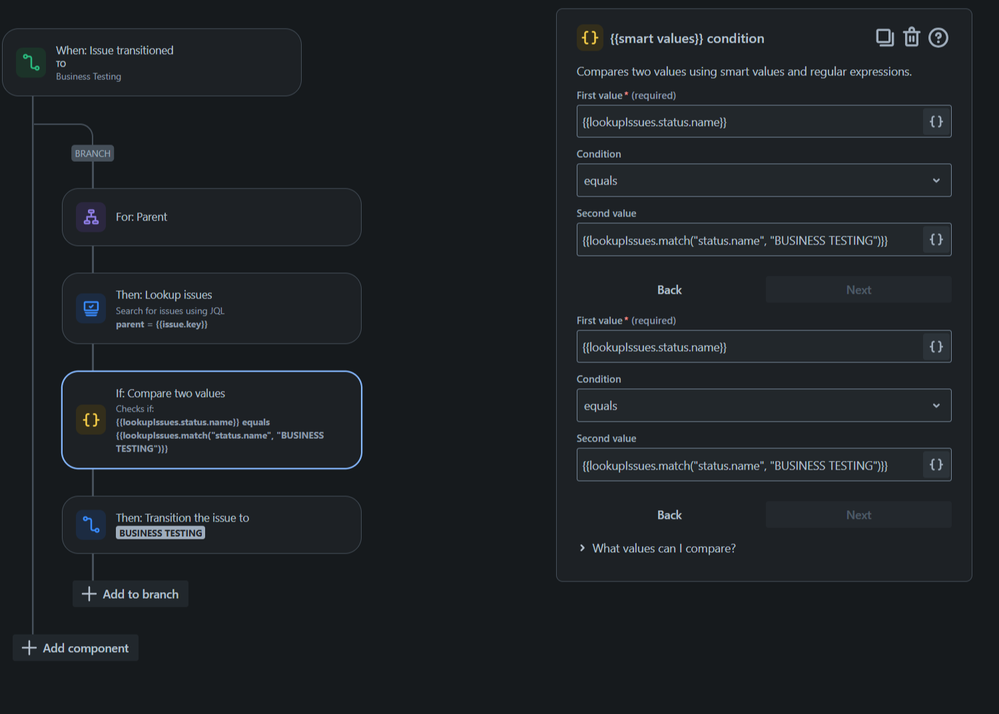The image size is (999, 714).
Task: Click the Lookup issues action icon
Action: tap(91, 308)
